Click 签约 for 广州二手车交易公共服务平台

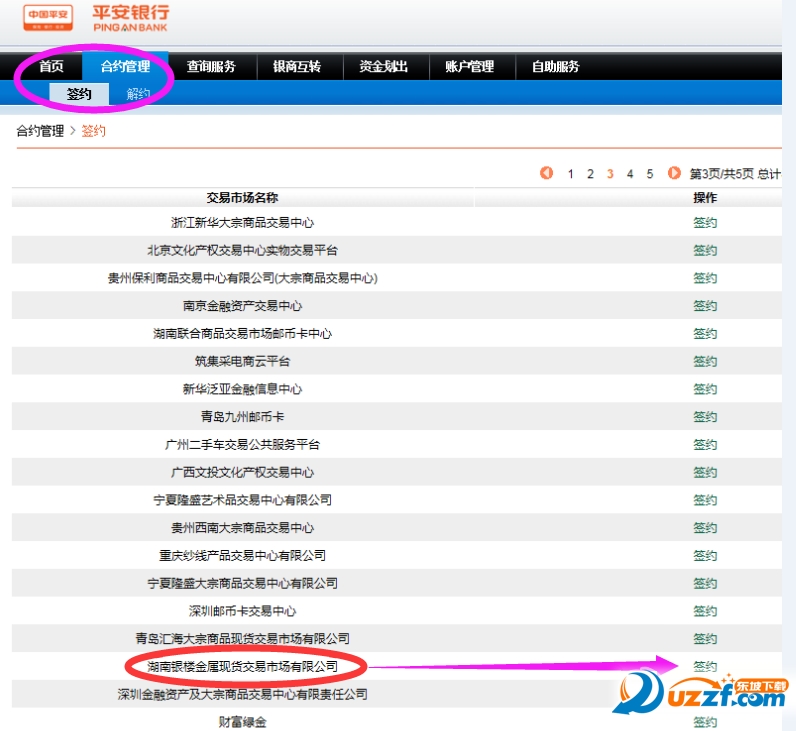pos(705,445)
